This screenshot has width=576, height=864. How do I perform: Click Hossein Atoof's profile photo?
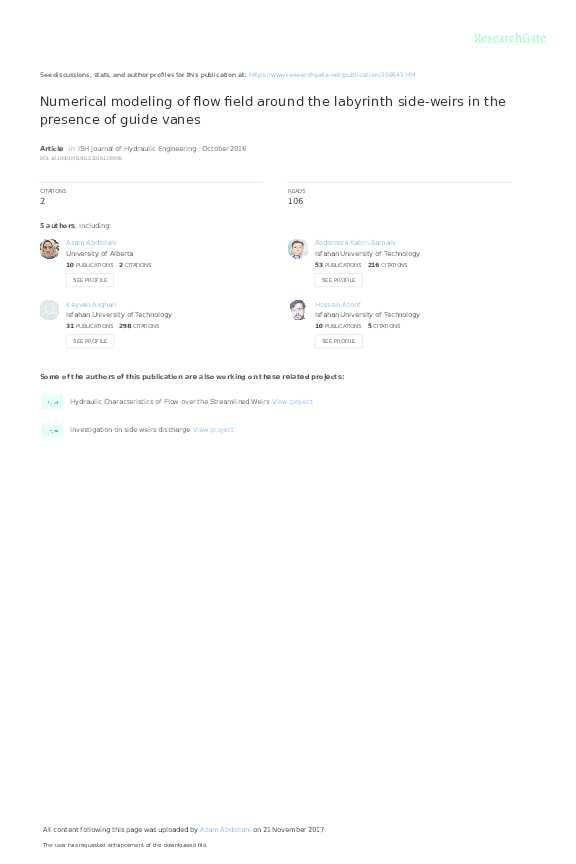point(298,310)
